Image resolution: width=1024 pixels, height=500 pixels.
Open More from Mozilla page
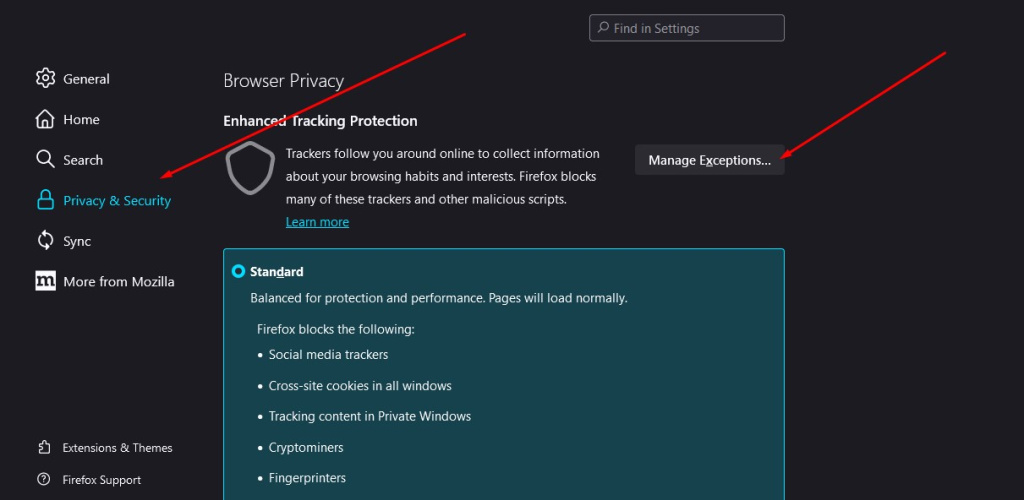119,282
